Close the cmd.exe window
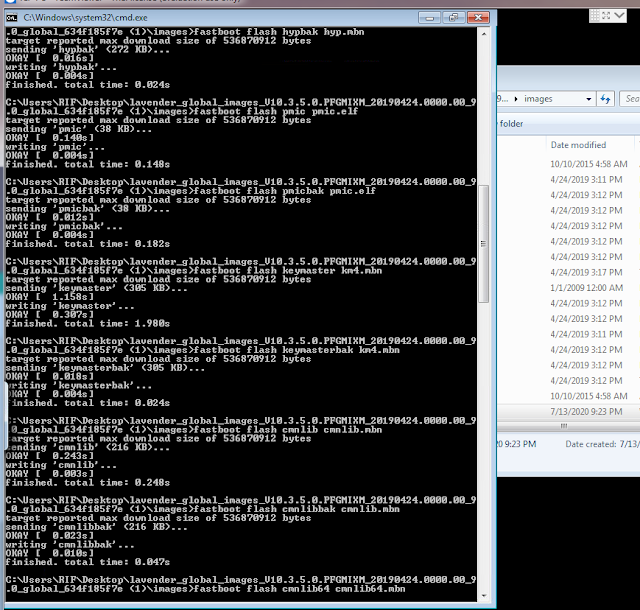Screen dimensions: 640x610 click(x=478, y=18)
